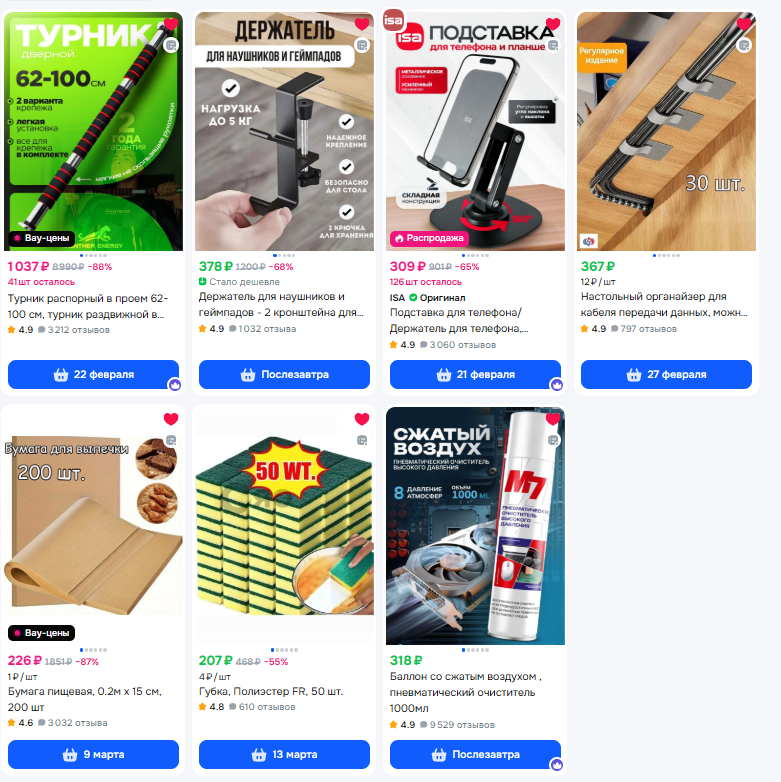This screenshot has height=782, width=781.
Task: Add Турник to cart, 22 февраля delivery
Action: pos(93,375)
